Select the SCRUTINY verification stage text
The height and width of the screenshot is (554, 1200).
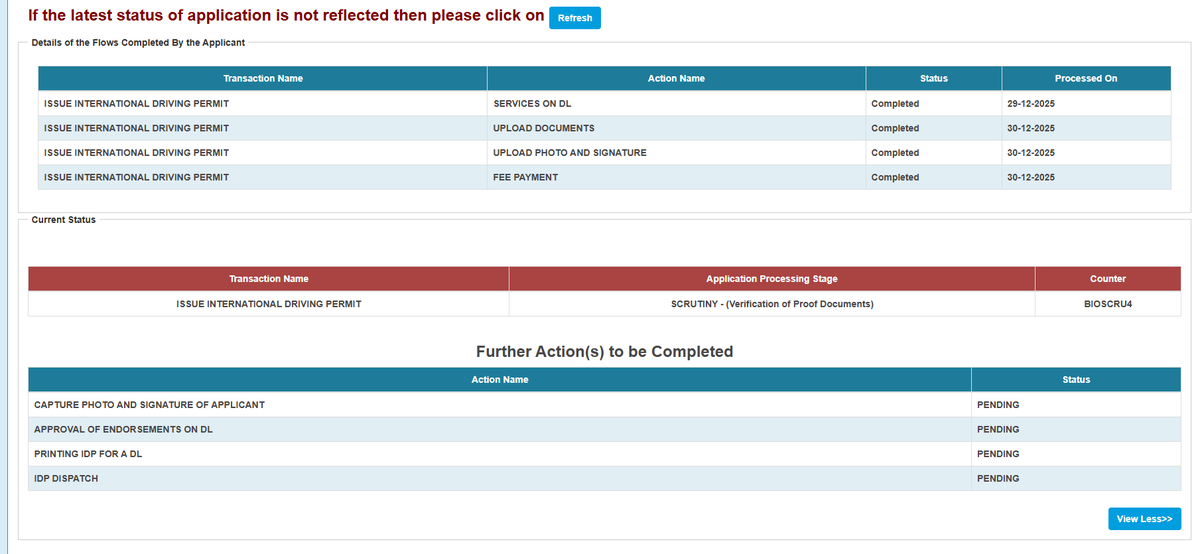[x=772, y=304]
